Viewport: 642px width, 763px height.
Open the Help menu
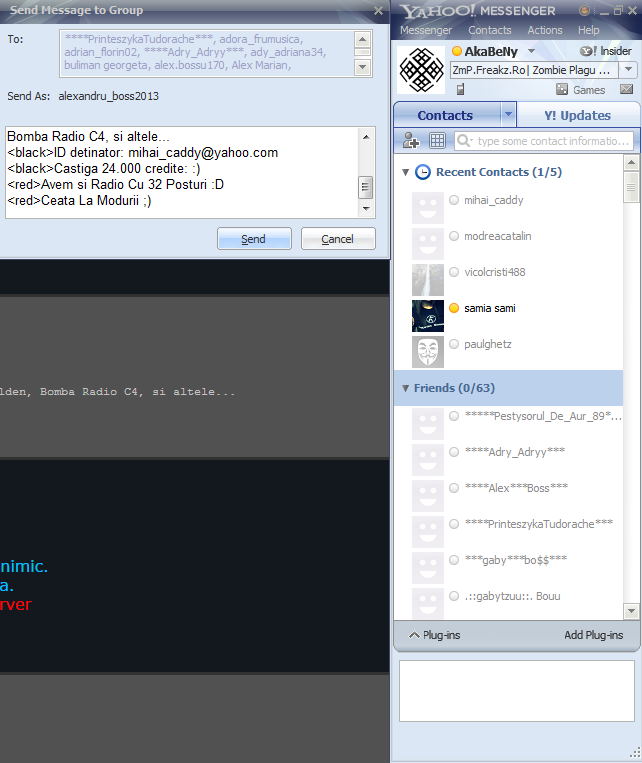coord(588,30)
